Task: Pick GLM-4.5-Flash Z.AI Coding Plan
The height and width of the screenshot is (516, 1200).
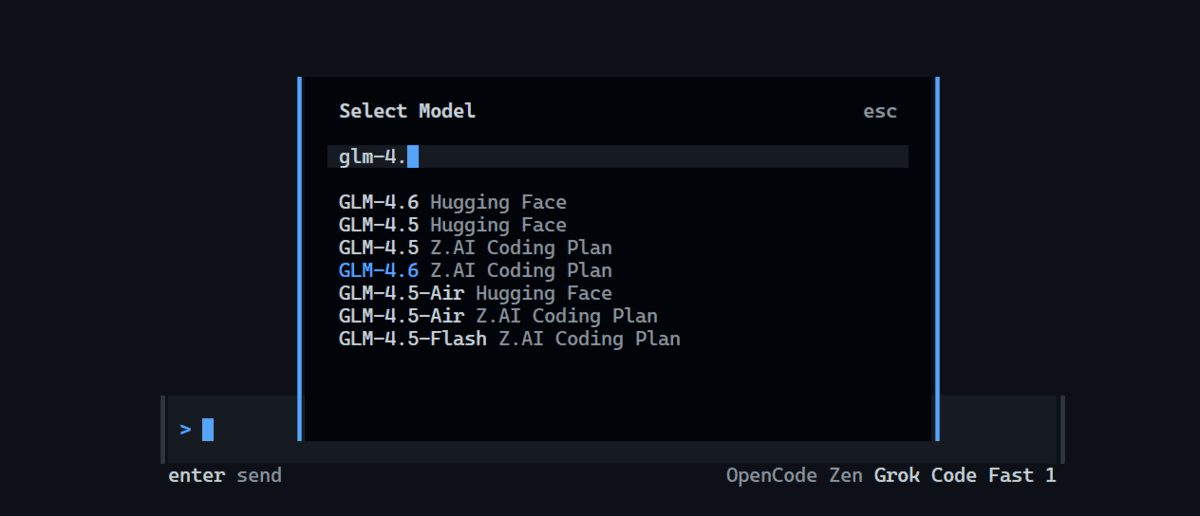Action: (509, 340)
